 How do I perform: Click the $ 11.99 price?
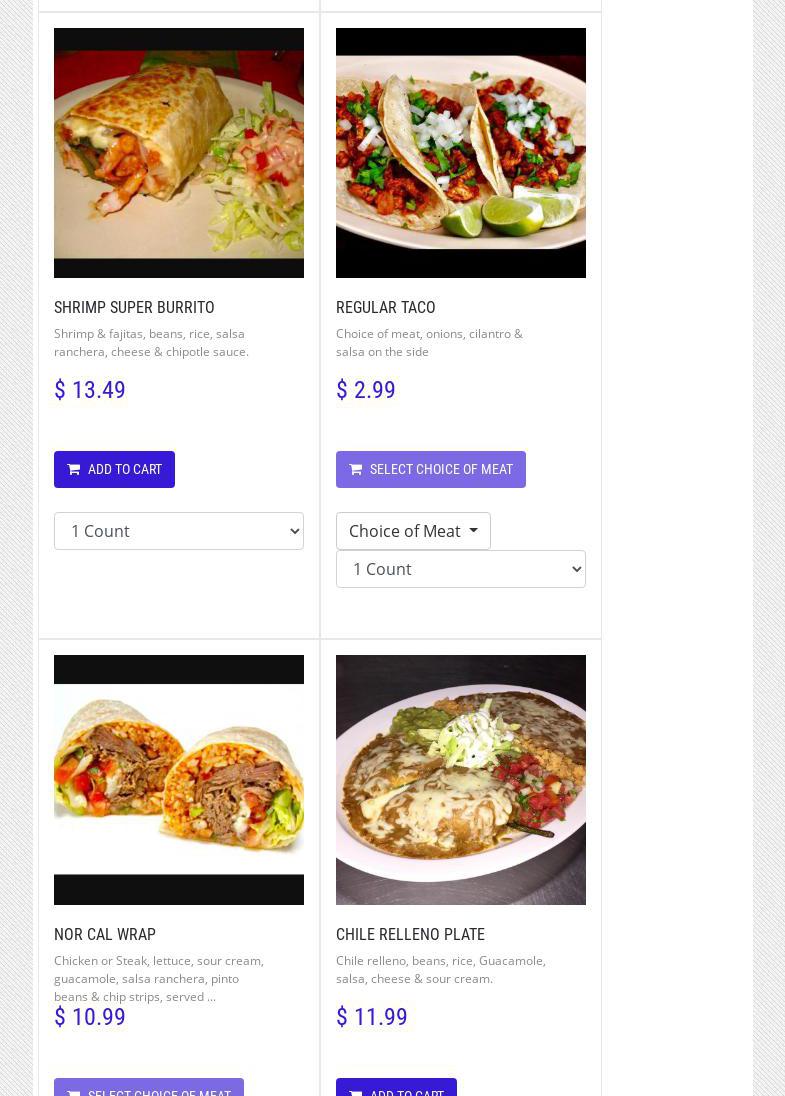coord(372,1017)
